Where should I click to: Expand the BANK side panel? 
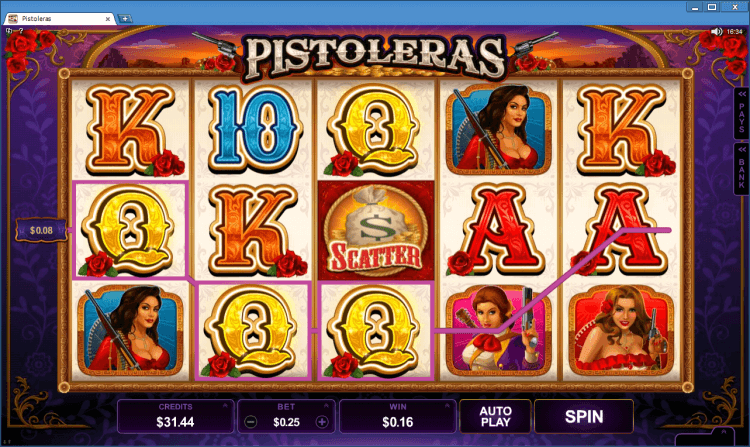pyautogui.click(x=741, y=169)
